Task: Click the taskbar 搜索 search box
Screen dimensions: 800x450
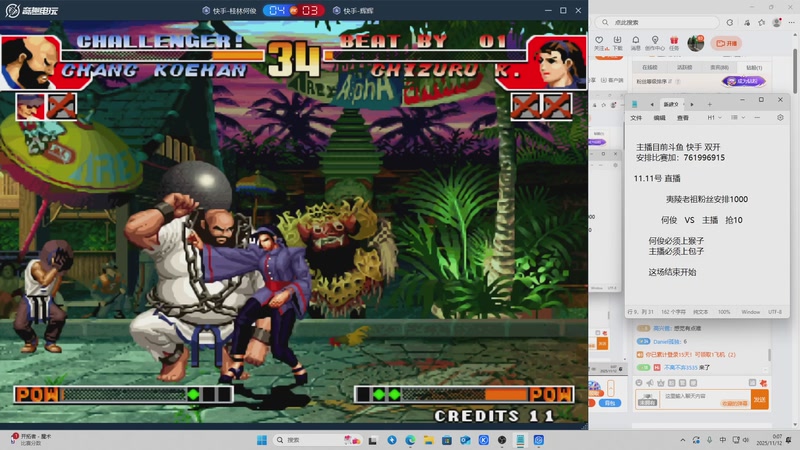Action: (x=317, y=440)
